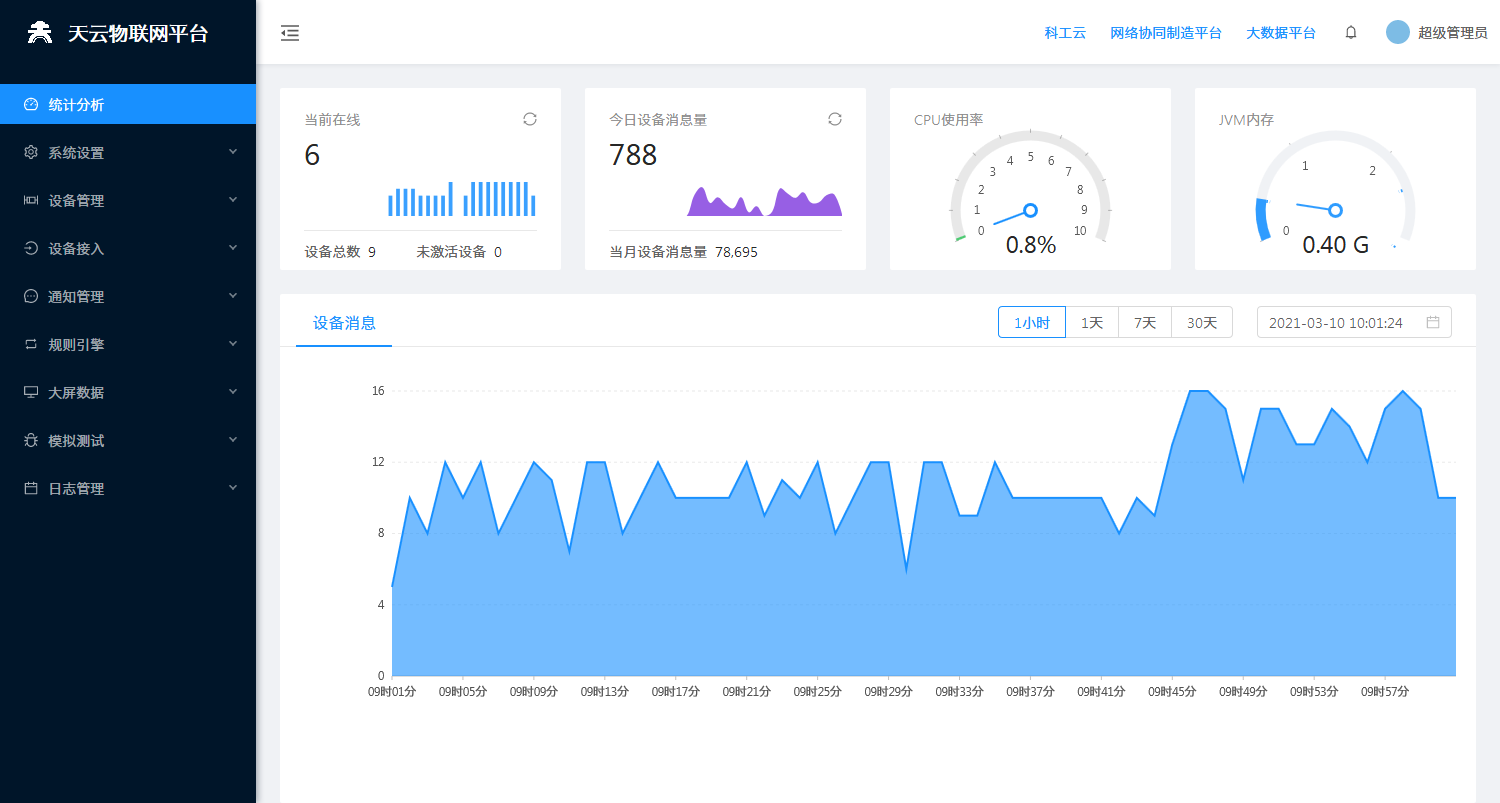Click the 超级管理员 username
This screenshot has width=1500, height=803.
(x=1452, y=33)
